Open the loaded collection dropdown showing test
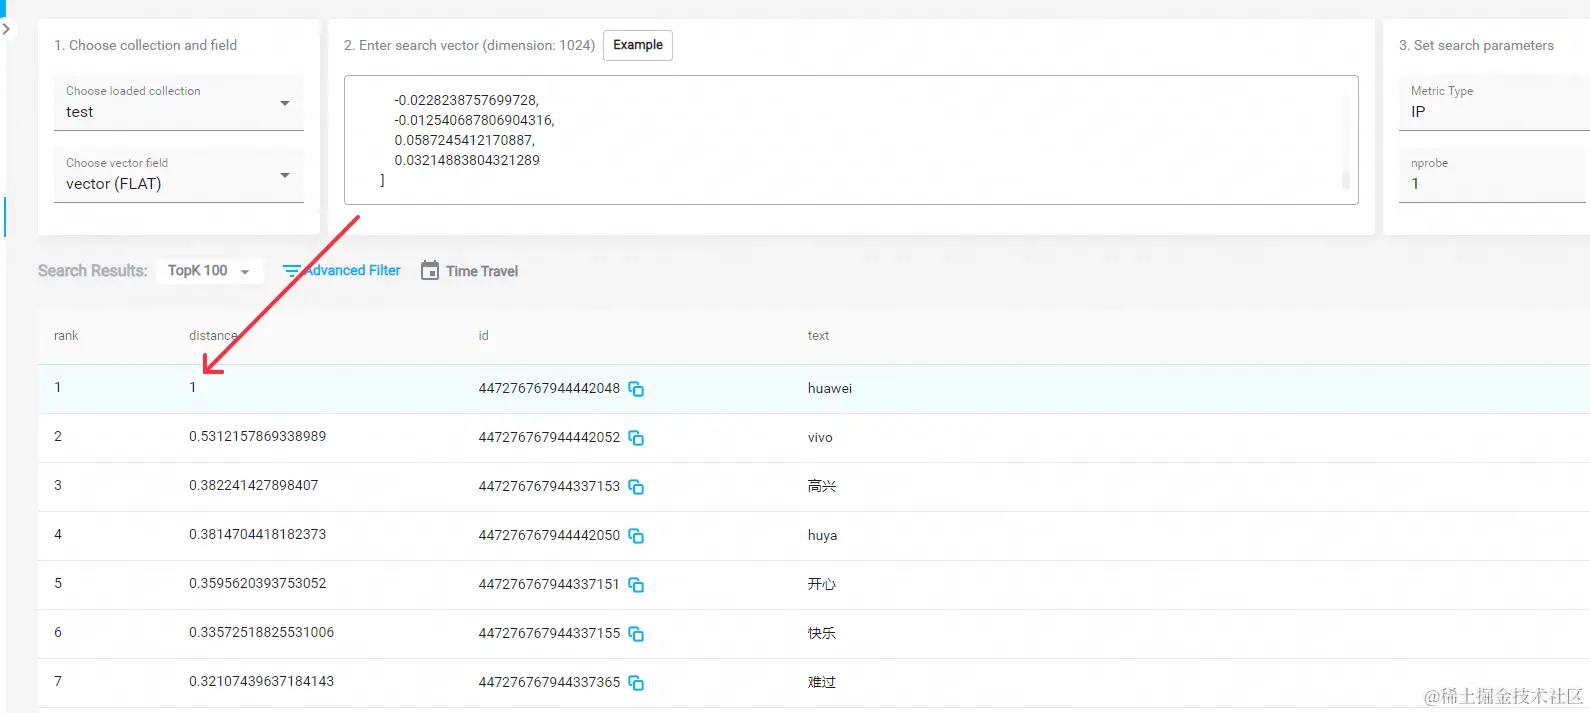This screenshot has width=1590, height=713. [179, 103]
